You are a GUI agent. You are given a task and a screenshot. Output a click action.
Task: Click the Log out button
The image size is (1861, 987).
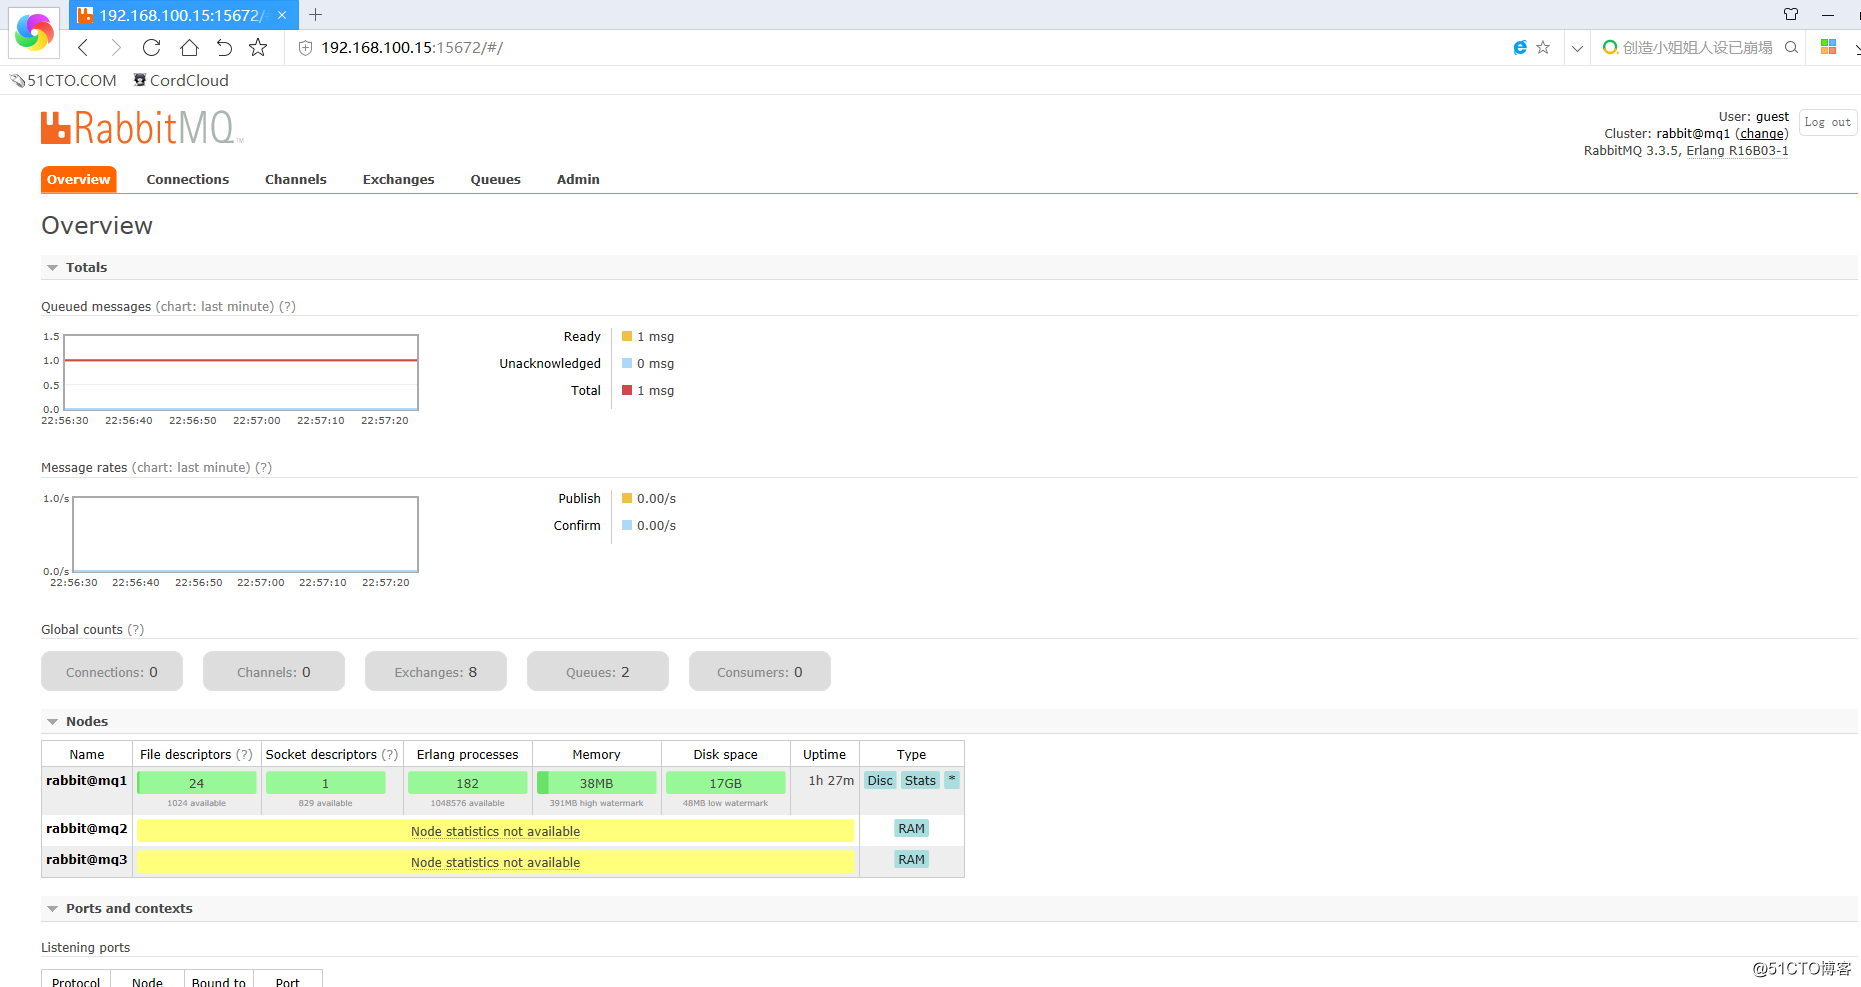tap(1828, 122)
